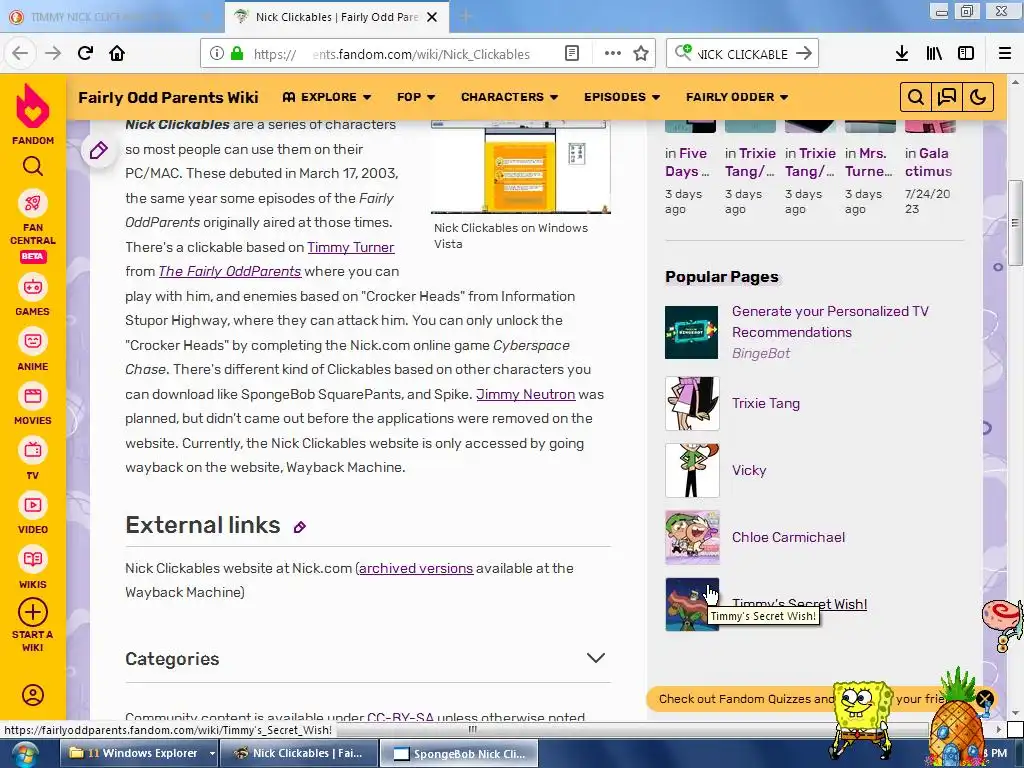The image size is (1024, 768).
Task: Open Trixie Tang popular page
Action: tap(765, 403)
